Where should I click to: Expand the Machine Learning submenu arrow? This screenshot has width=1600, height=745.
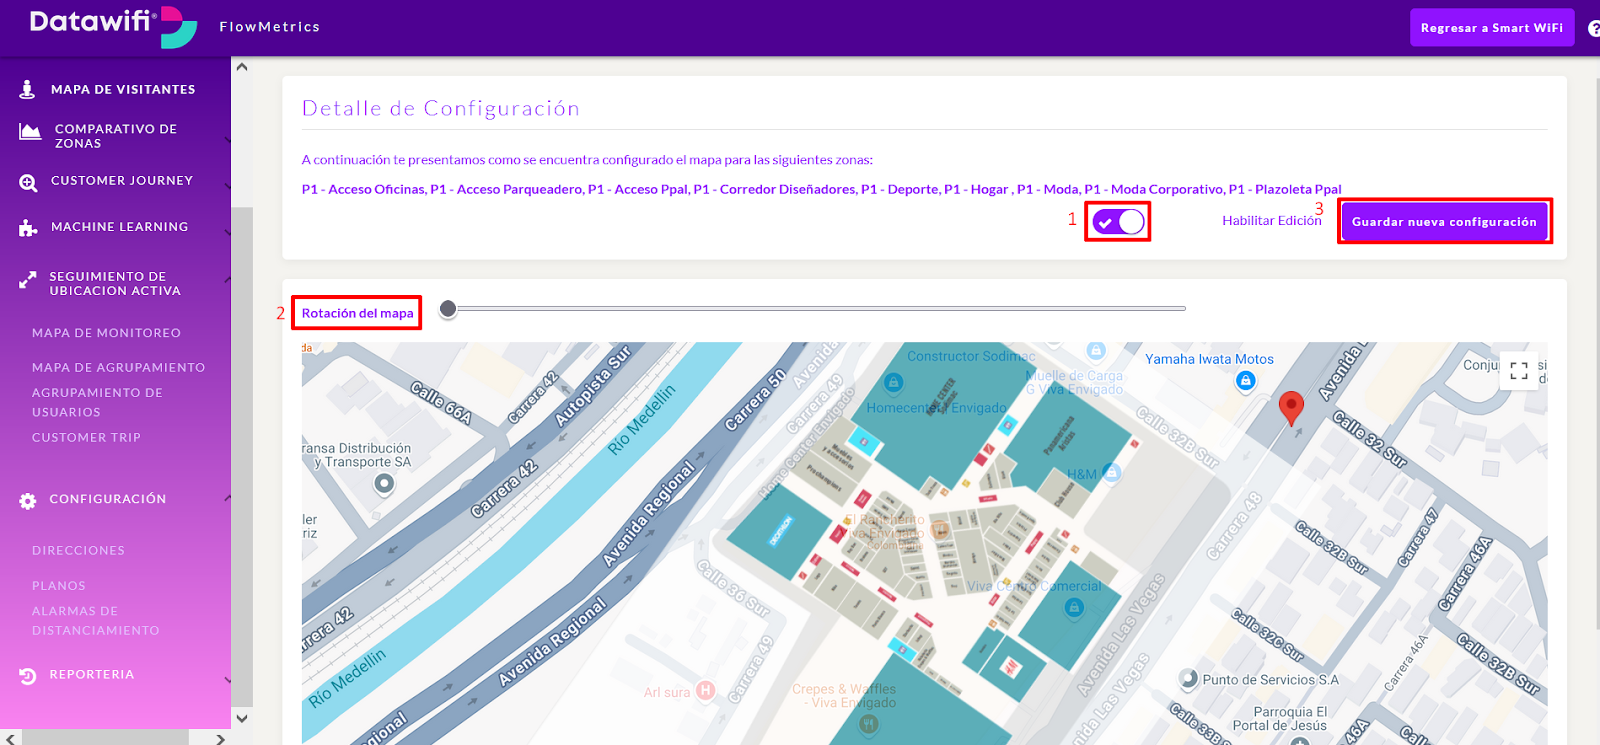click(x=227, y=233)
